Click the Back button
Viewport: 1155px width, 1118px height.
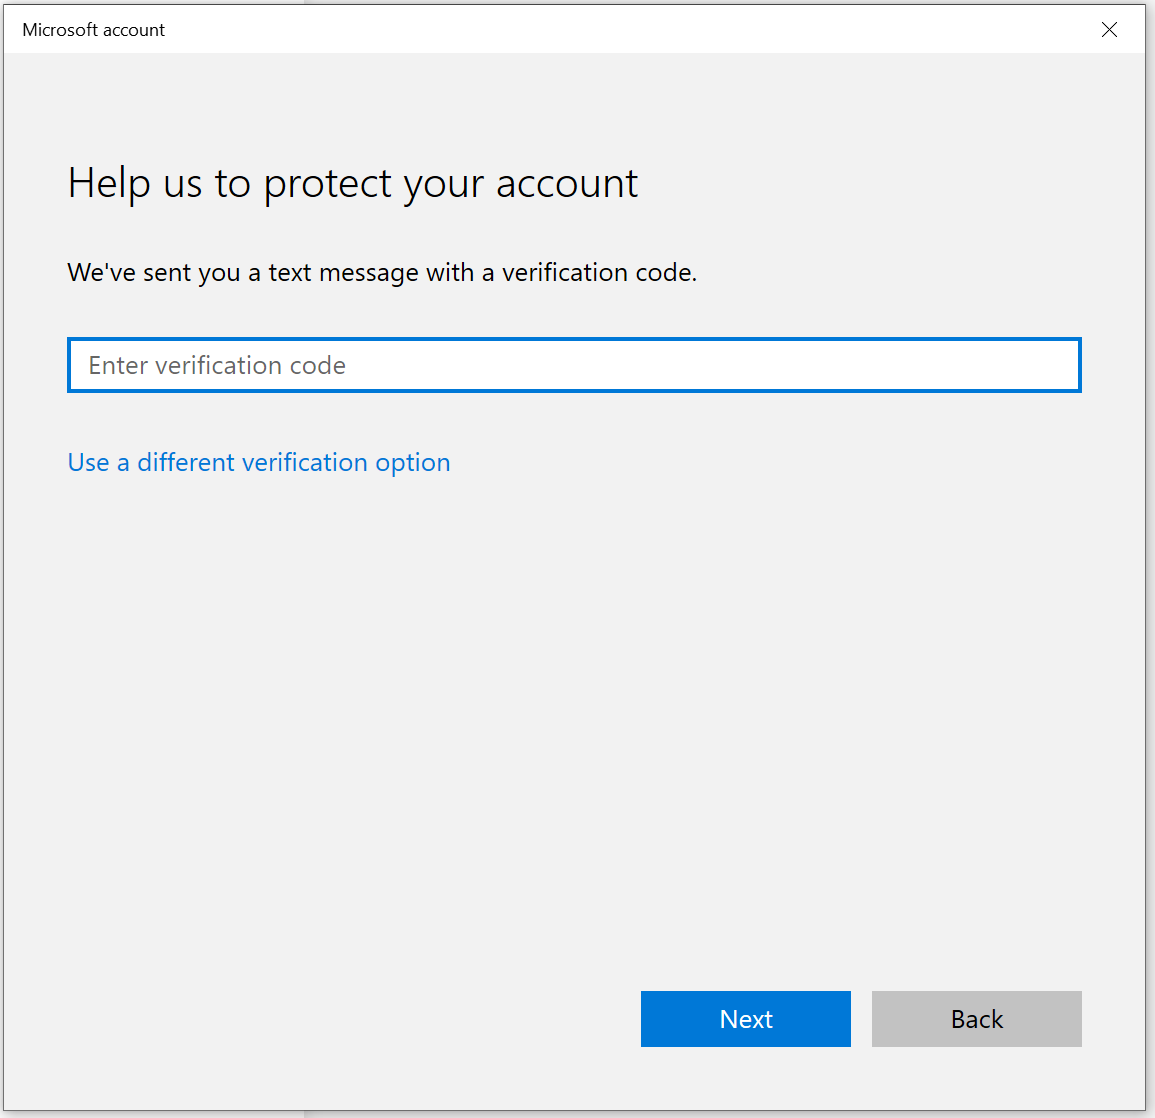976,1018
